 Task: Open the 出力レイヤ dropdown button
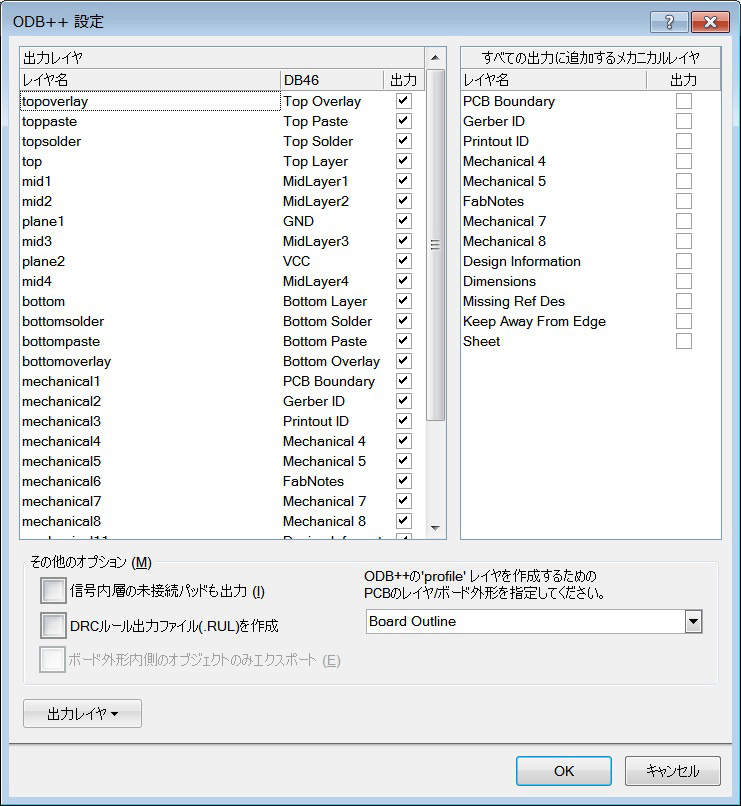click(82, 713)
